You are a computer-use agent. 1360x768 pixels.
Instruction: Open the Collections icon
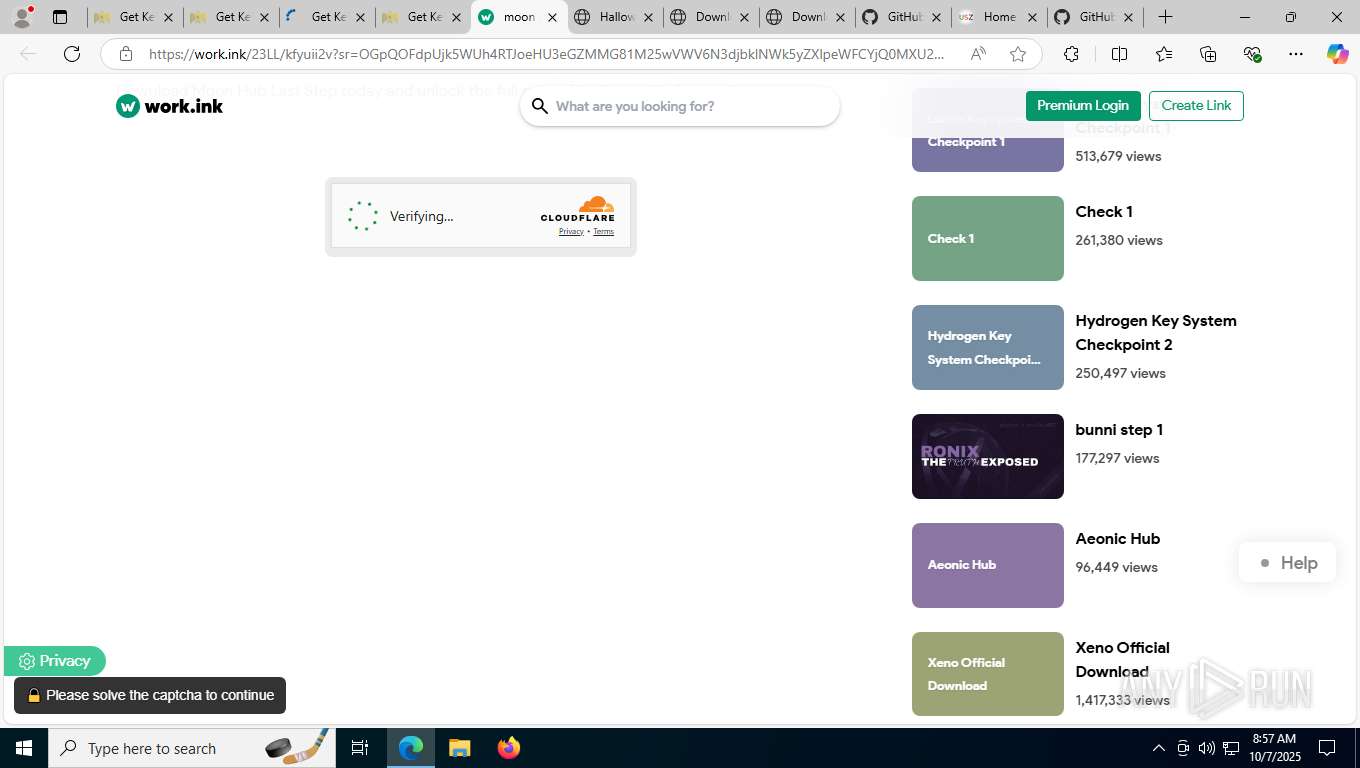[1208, 54]
